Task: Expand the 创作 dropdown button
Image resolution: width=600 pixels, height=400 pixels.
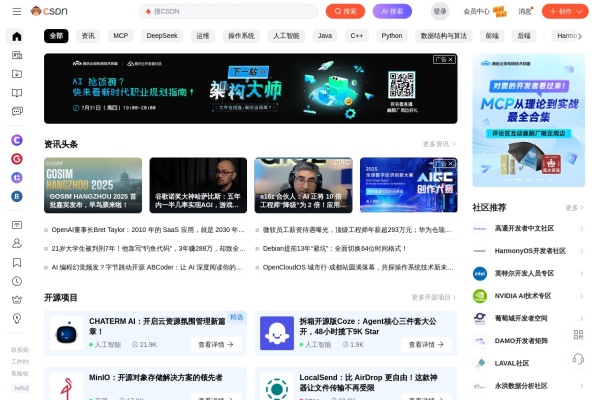Action: (565, 11)
